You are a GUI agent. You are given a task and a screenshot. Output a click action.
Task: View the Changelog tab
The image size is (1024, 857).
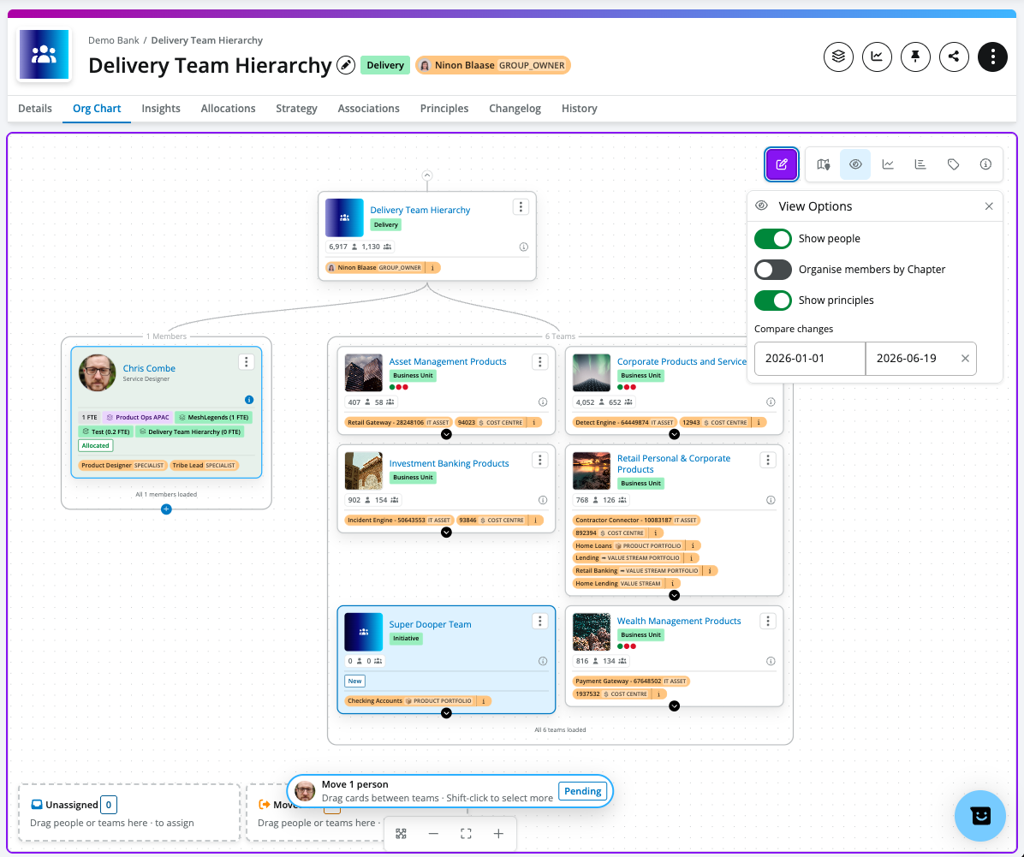click(515, 108)
